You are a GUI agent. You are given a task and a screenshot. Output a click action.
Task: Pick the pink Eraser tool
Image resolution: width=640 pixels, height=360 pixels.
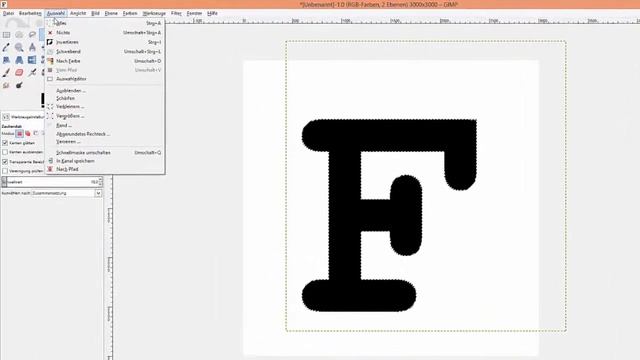(x=19, y=73)
